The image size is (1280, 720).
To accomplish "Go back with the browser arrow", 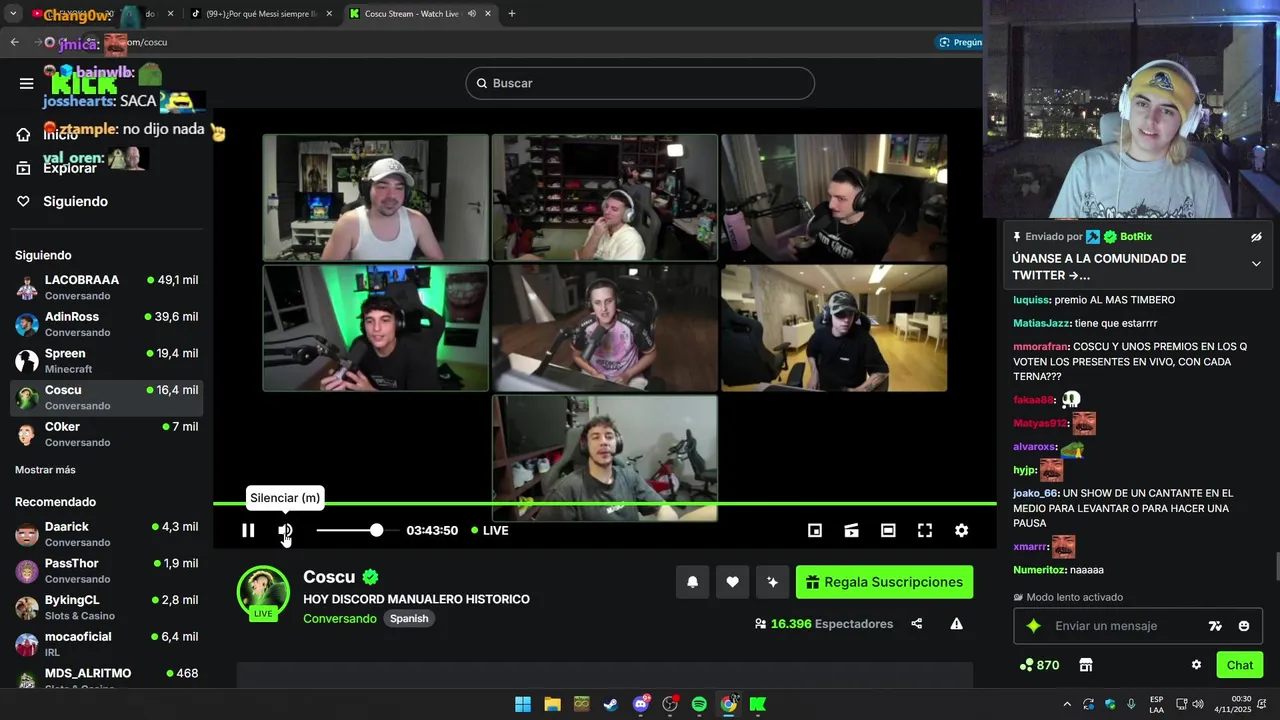I will click(14, 42).
